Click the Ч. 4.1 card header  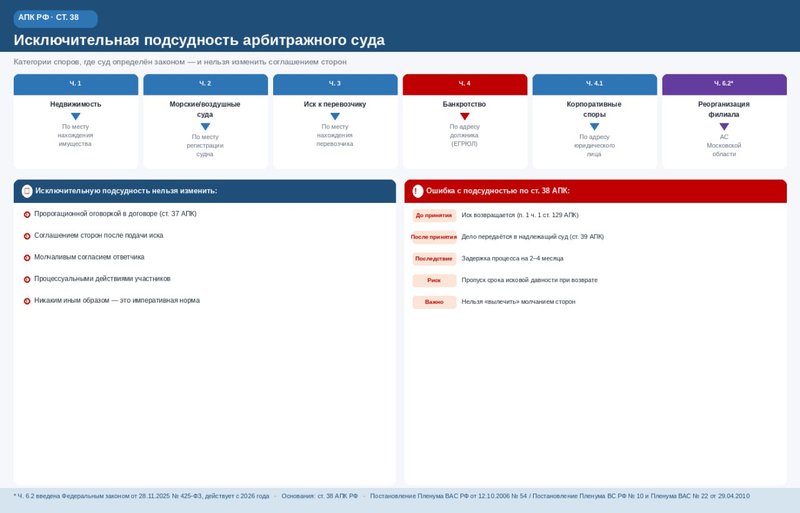[x=594, y=84]
